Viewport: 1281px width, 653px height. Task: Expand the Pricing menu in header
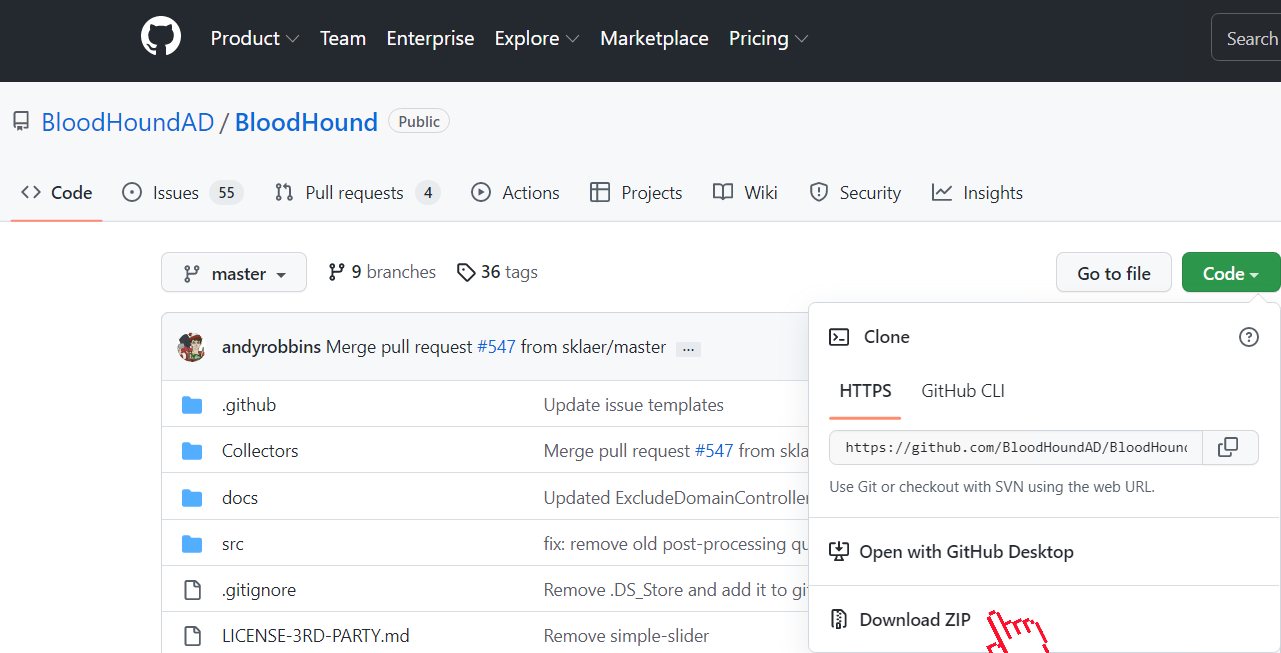click(768, 38)
